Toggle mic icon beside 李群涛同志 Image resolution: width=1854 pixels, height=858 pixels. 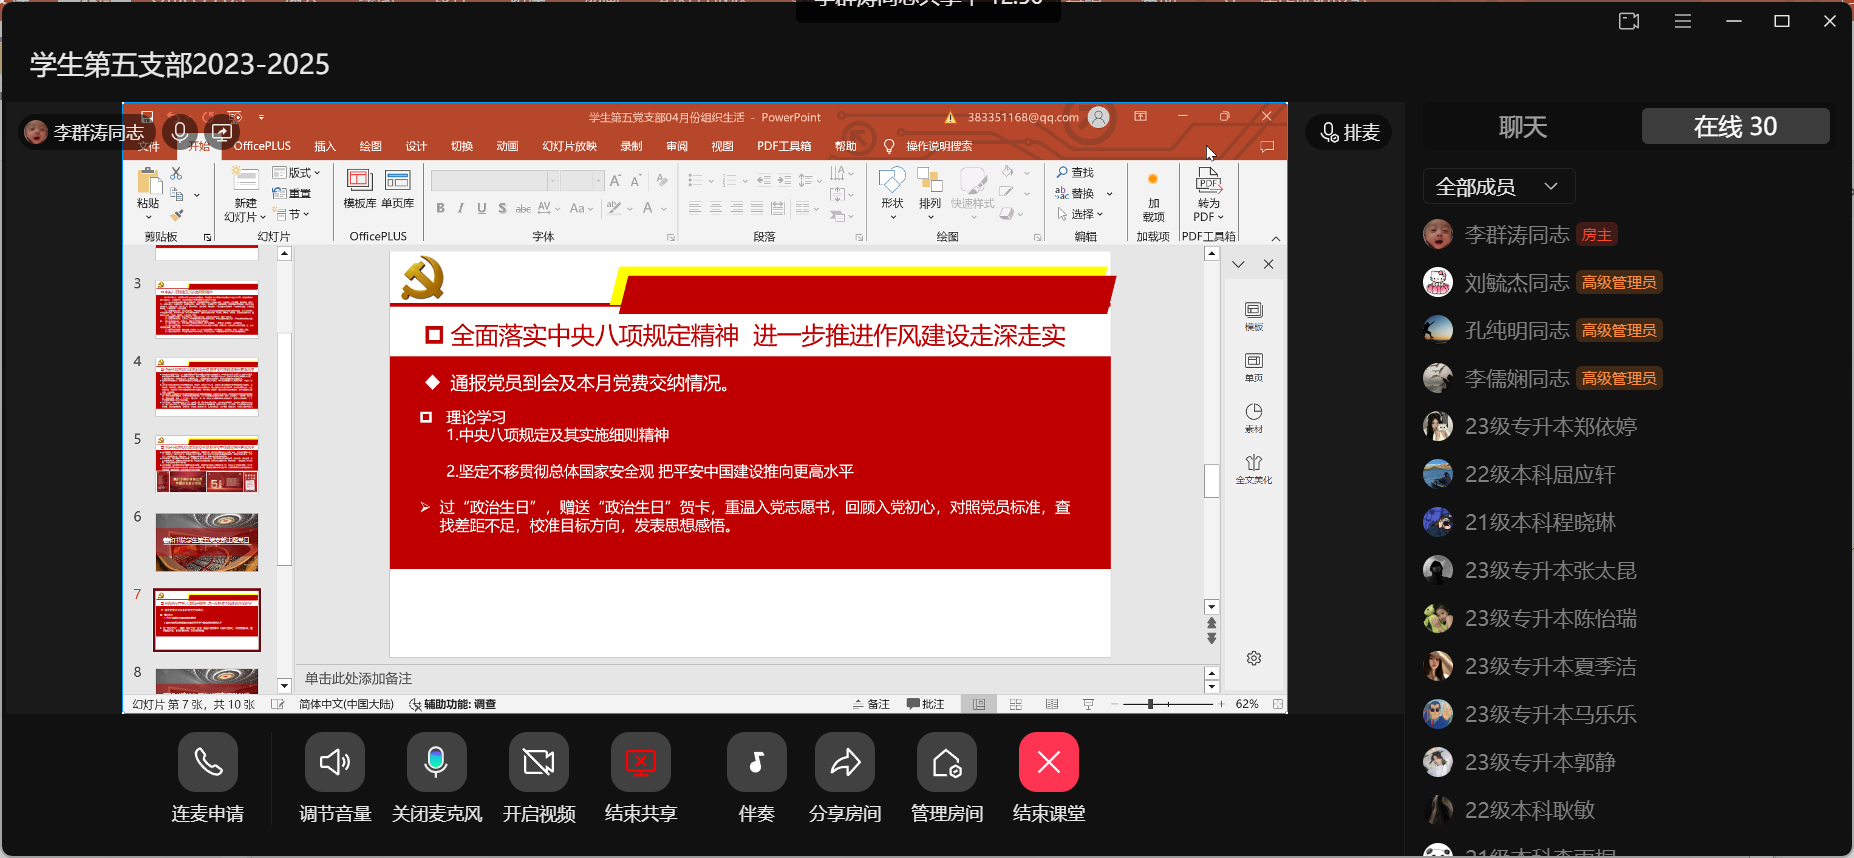(180, 132)
